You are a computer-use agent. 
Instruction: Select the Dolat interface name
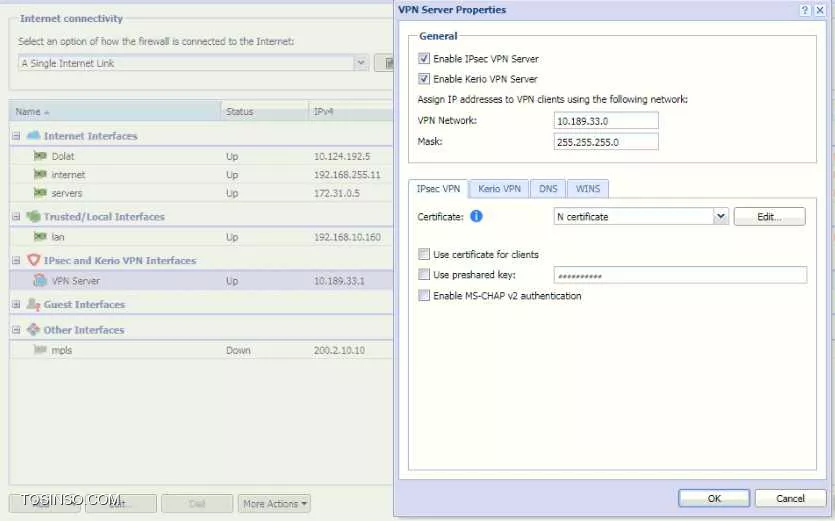pos(63,156)
